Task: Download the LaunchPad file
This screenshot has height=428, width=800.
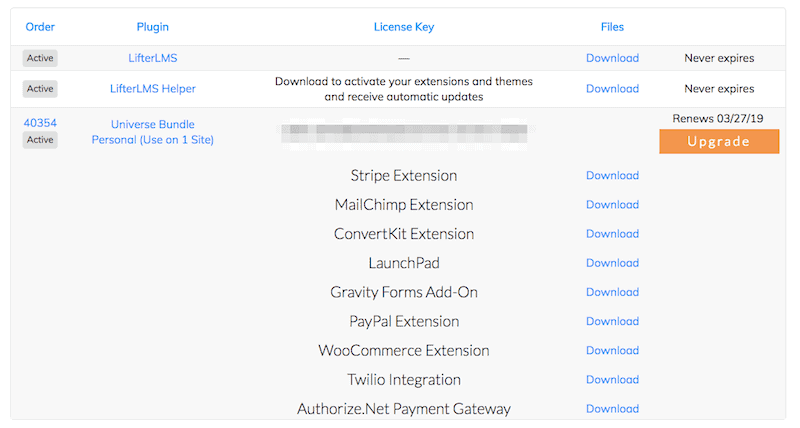Action: click(612, 263)
